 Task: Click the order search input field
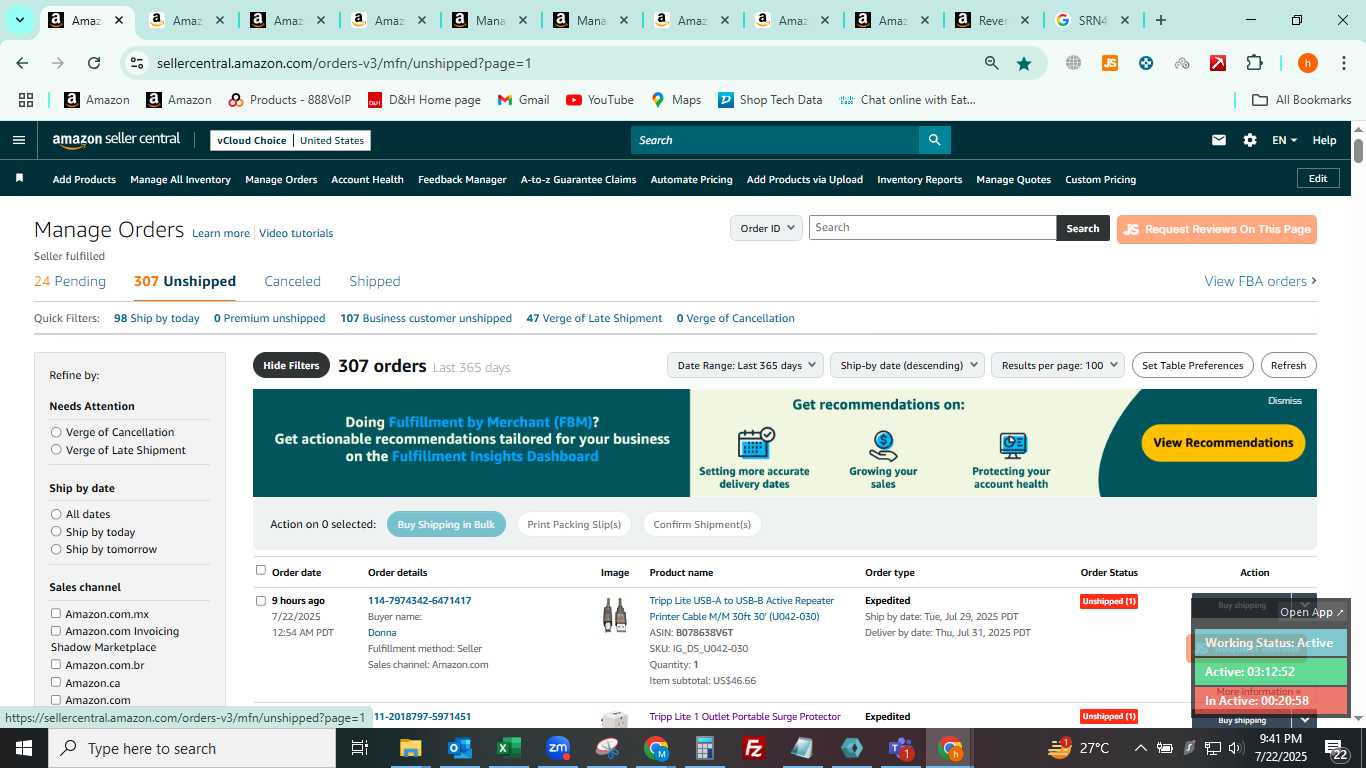(932, 228)
